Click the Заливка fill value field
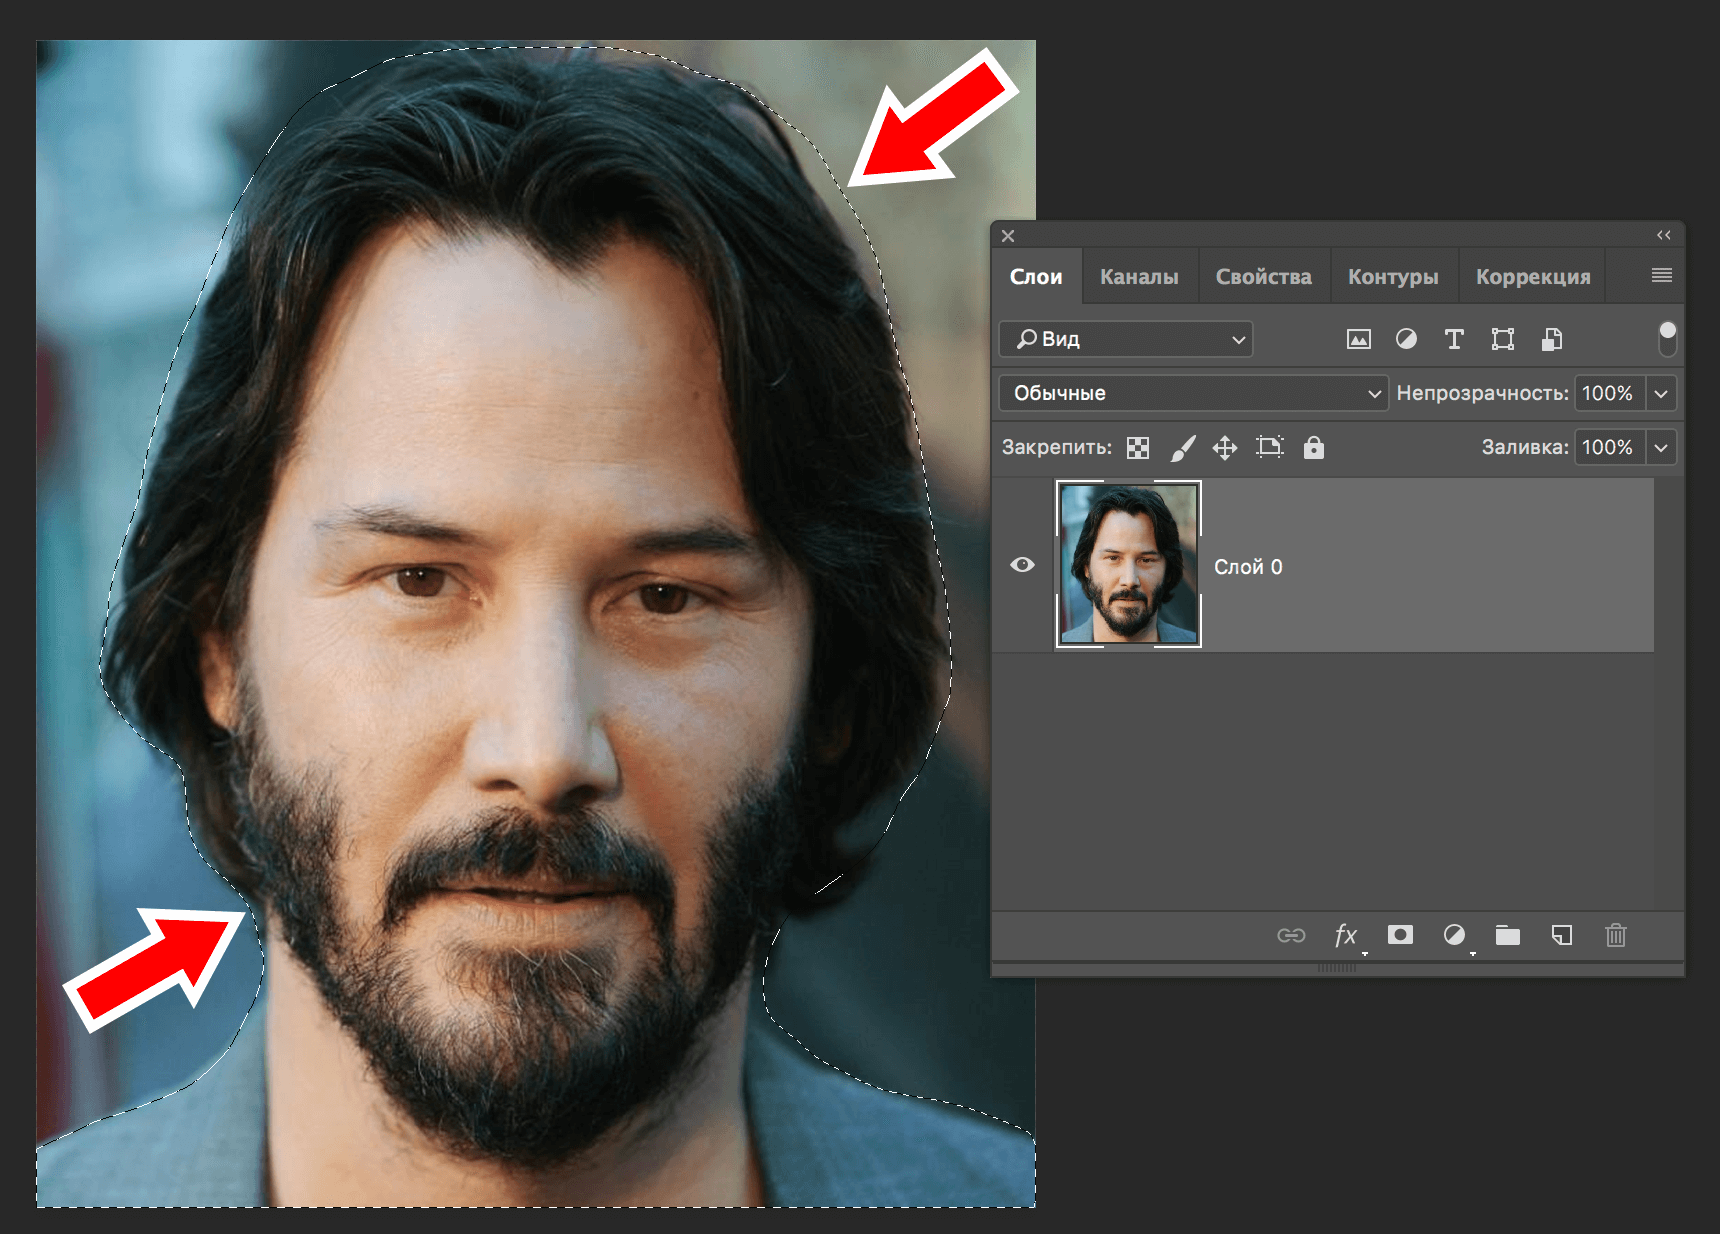Image resolution: width=1720 pixels, height=1234 pixels. pos(1608,448)
